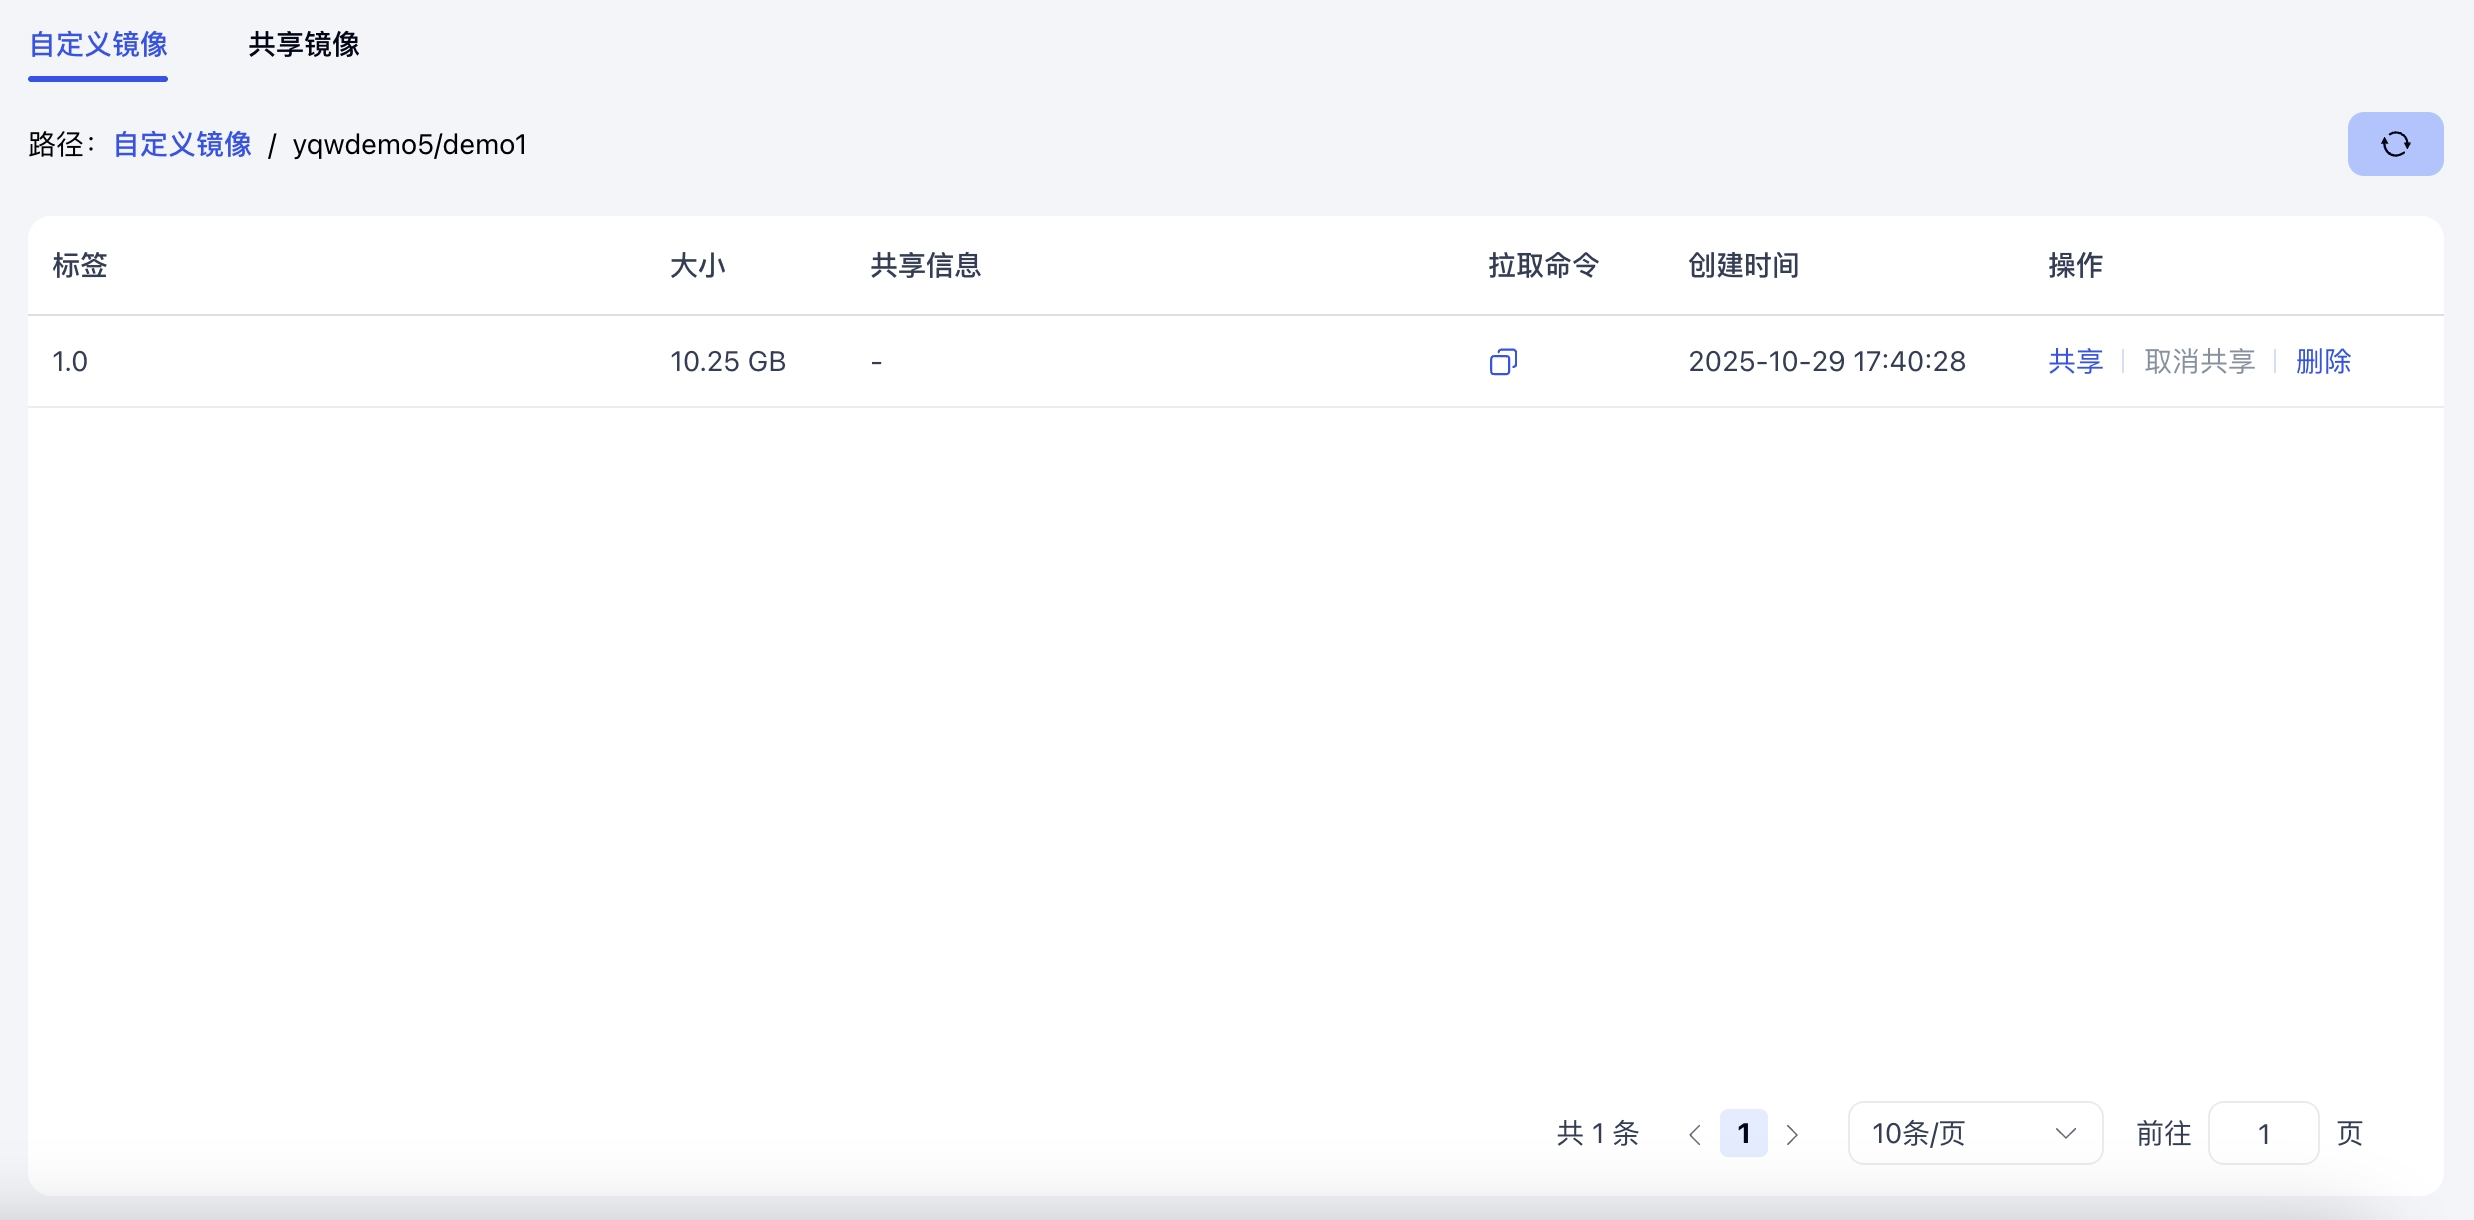The height and width of the screenshot is (1220, 2474).
Task: Delete tag 1.0 using 删除
Action: (2323, 361)
